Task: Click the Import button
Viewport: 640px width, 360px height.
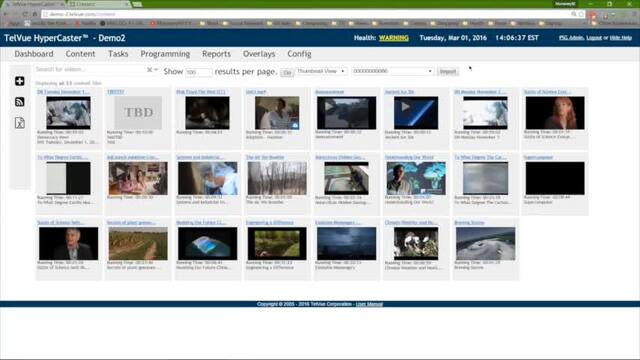Action: (448, 71)
